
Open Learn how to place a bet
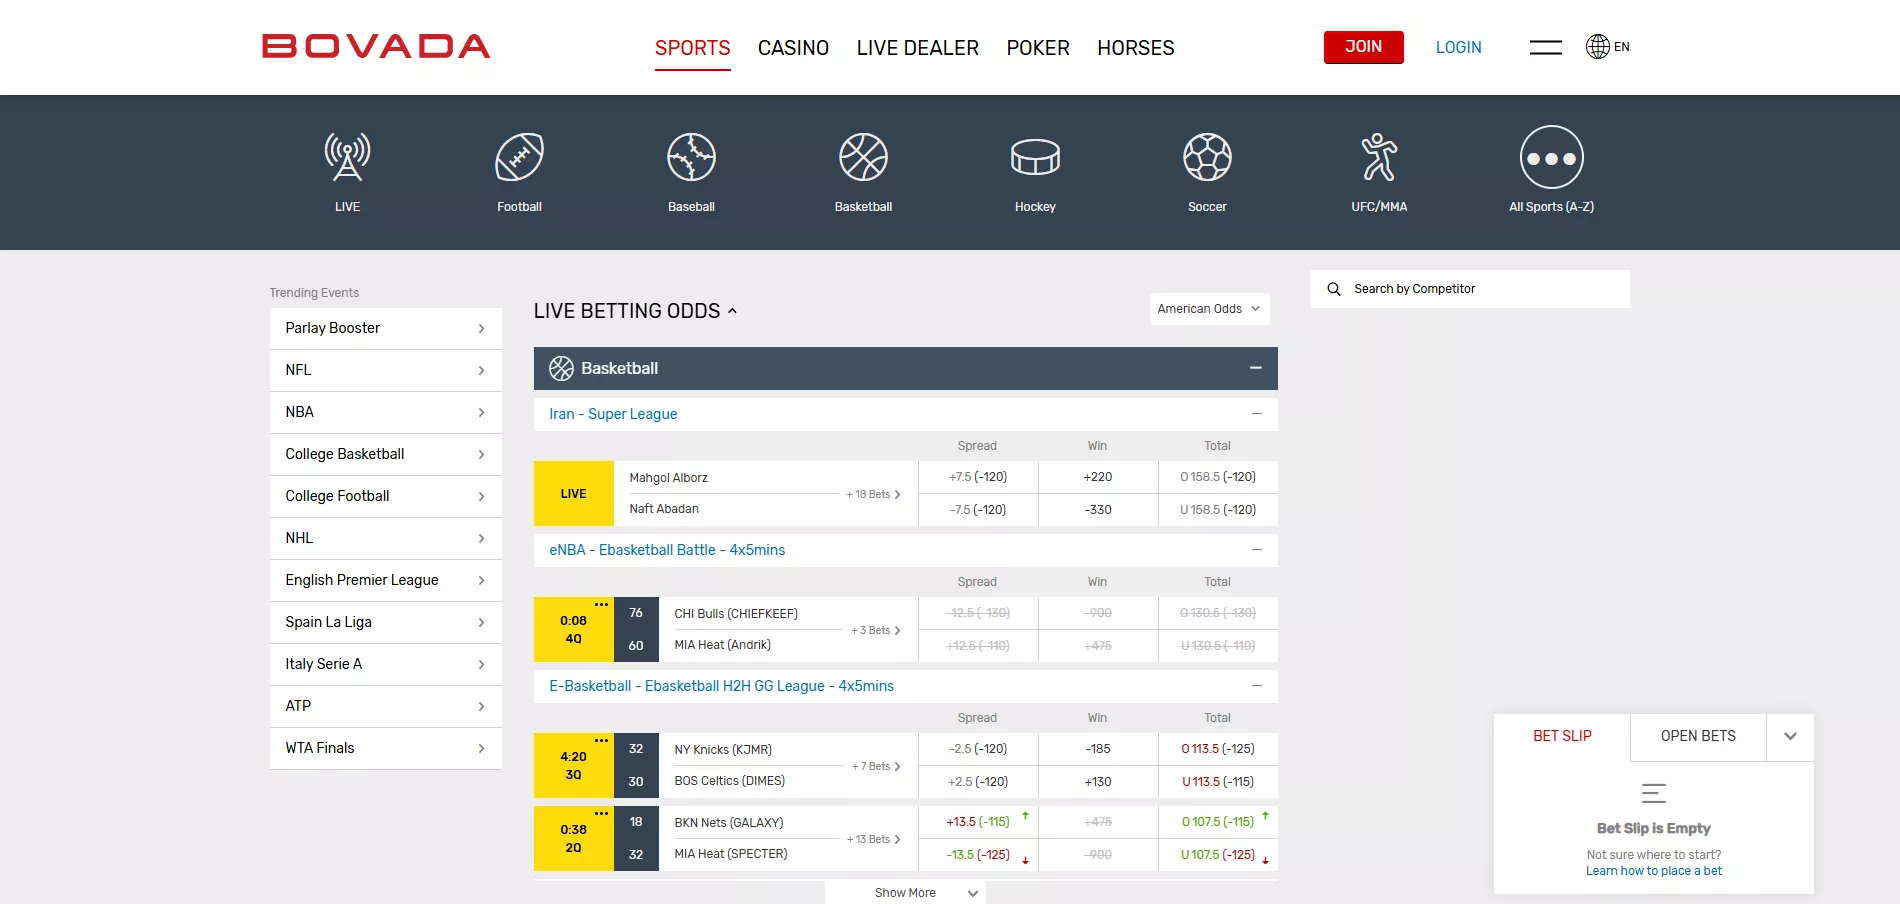coord(1653,871)
